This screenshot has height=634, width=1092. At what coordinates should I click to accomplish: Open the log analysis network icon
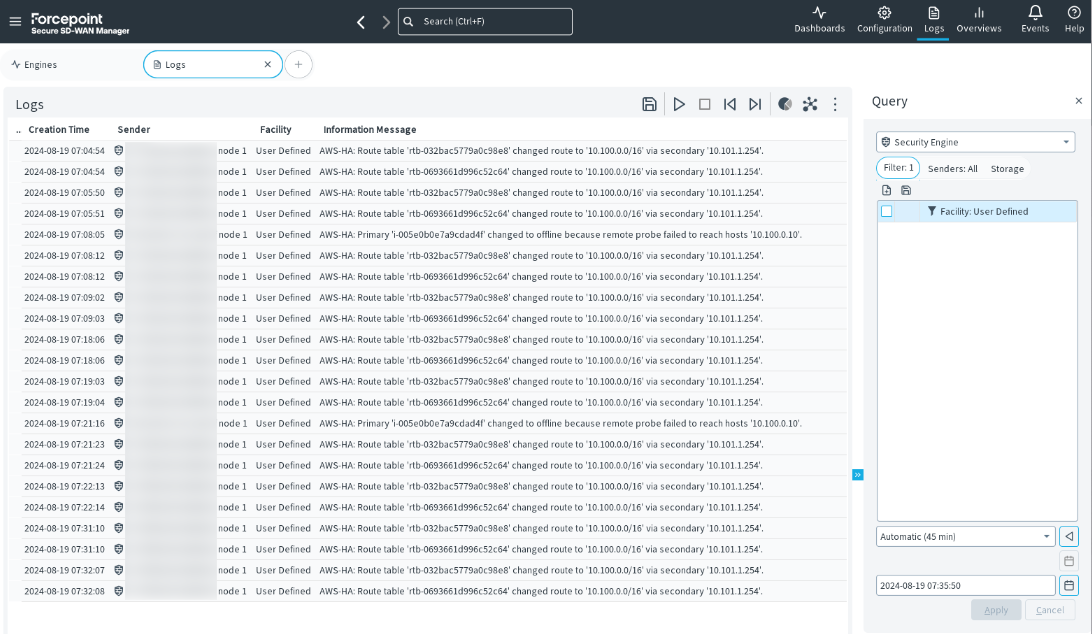[x=810, y=105]
